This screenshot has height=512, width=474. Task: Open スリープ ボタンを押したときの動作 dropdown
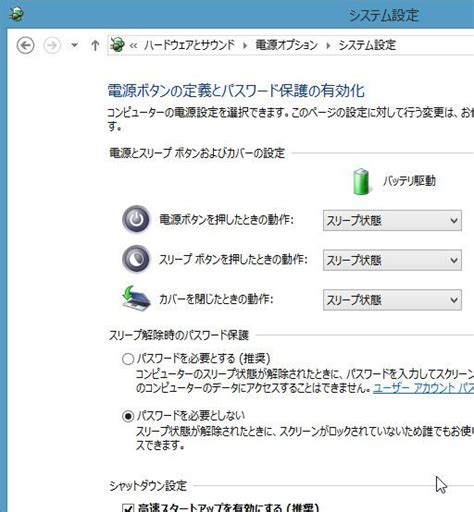392,260
